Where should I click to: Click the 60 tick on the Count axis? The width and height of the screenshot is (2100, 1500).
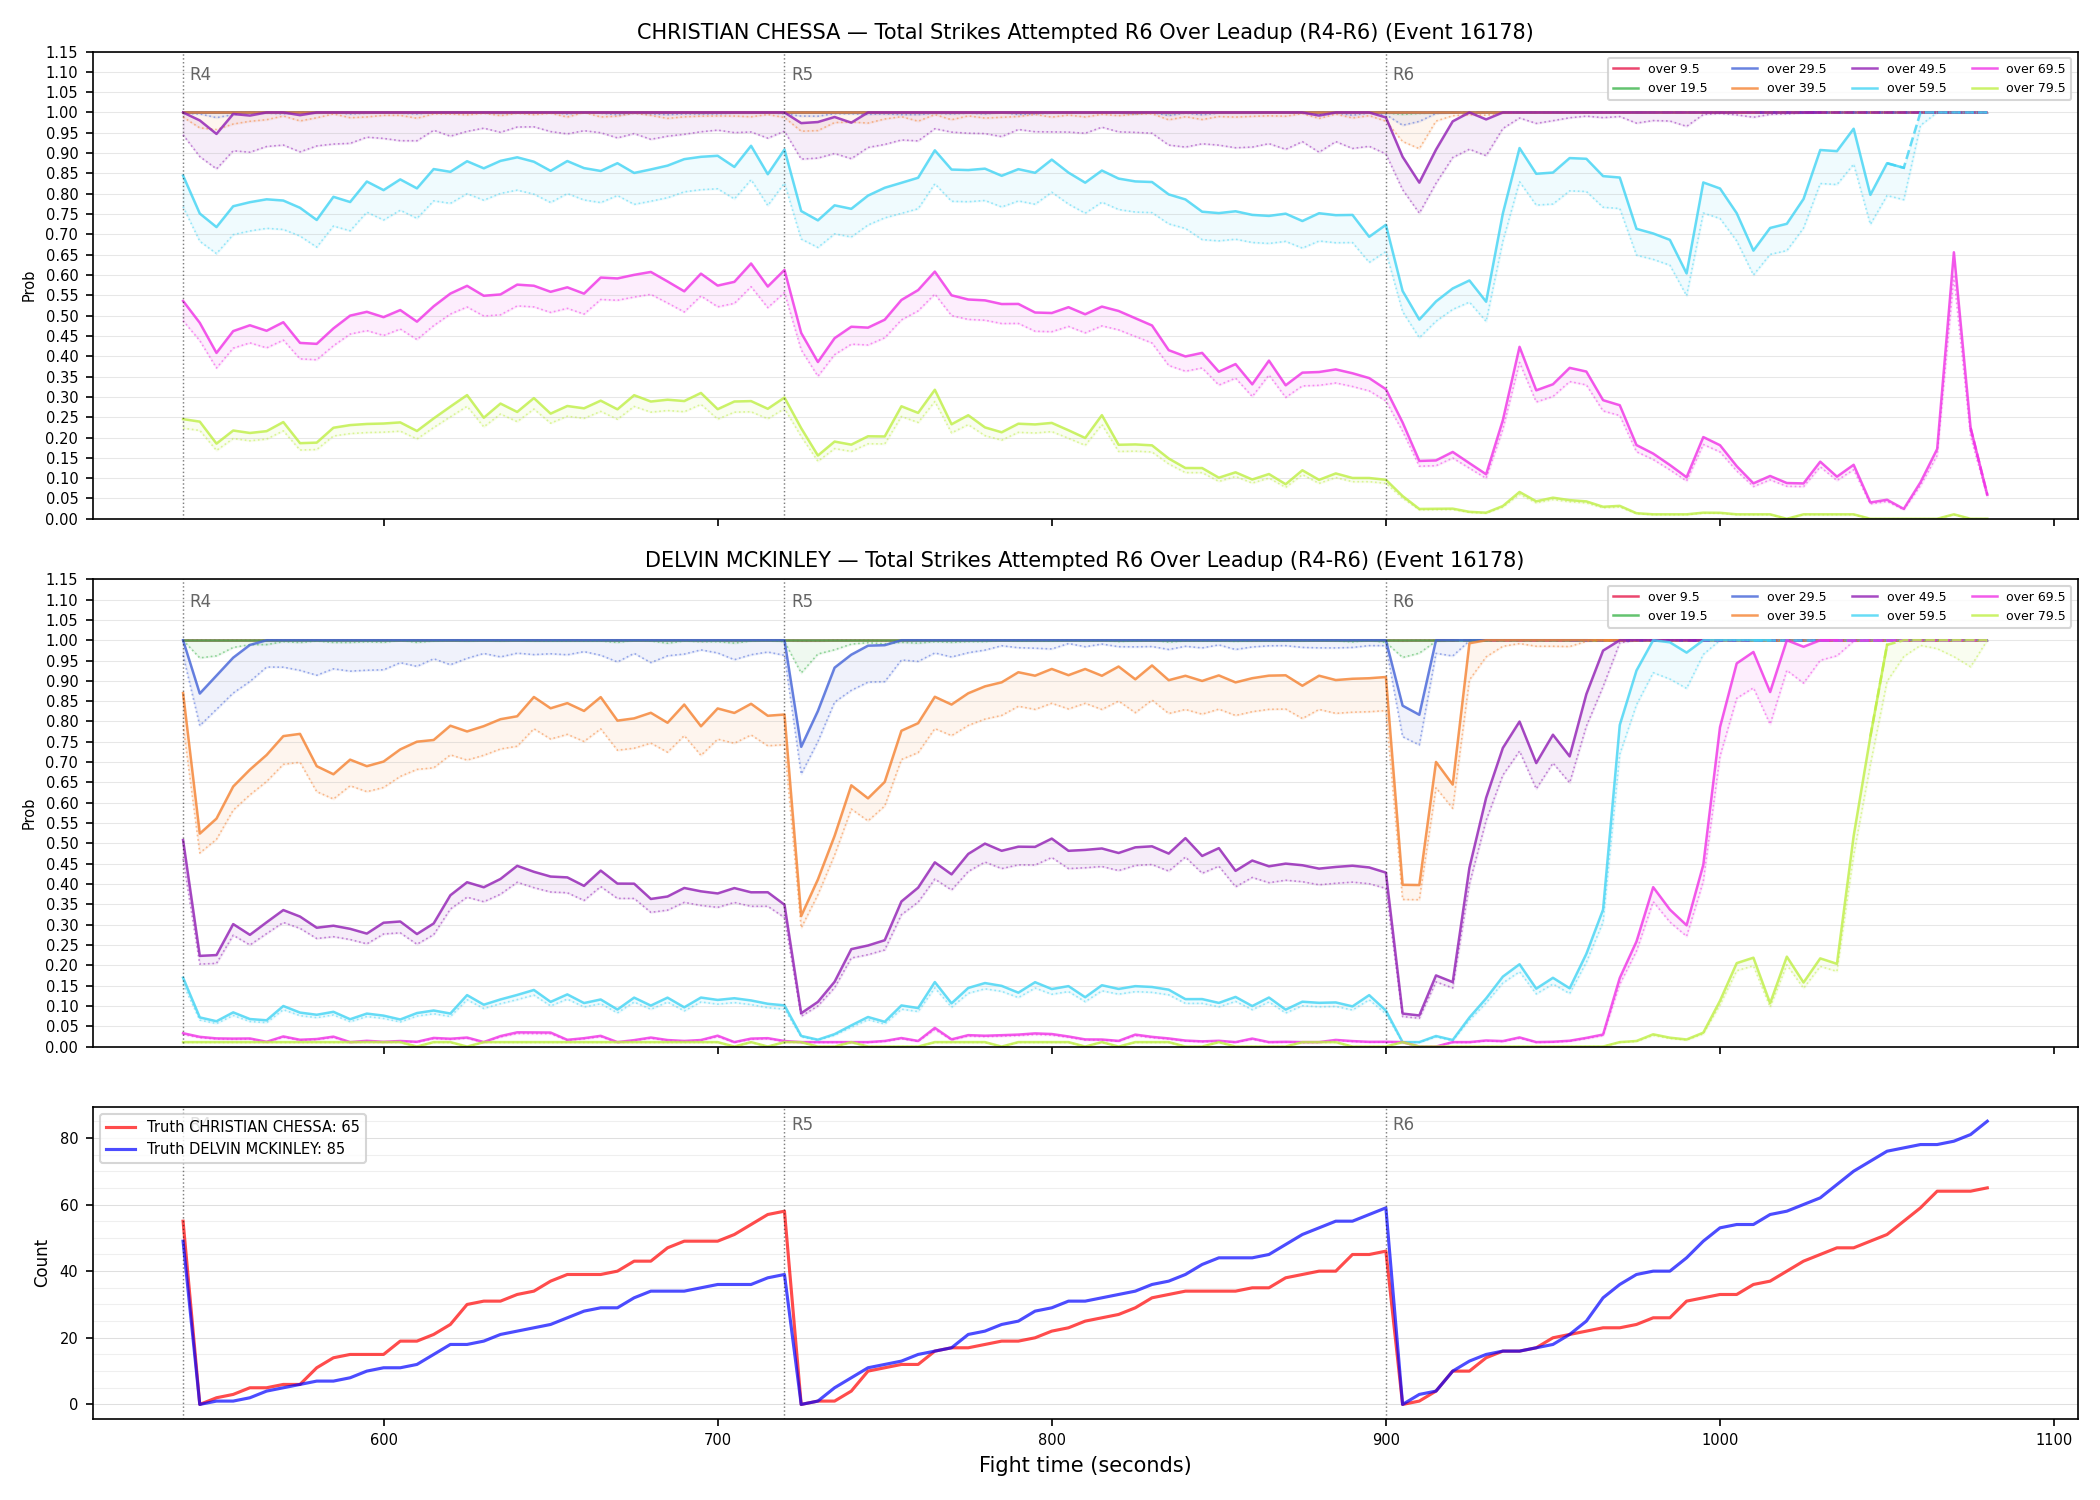pos(70,1205)
